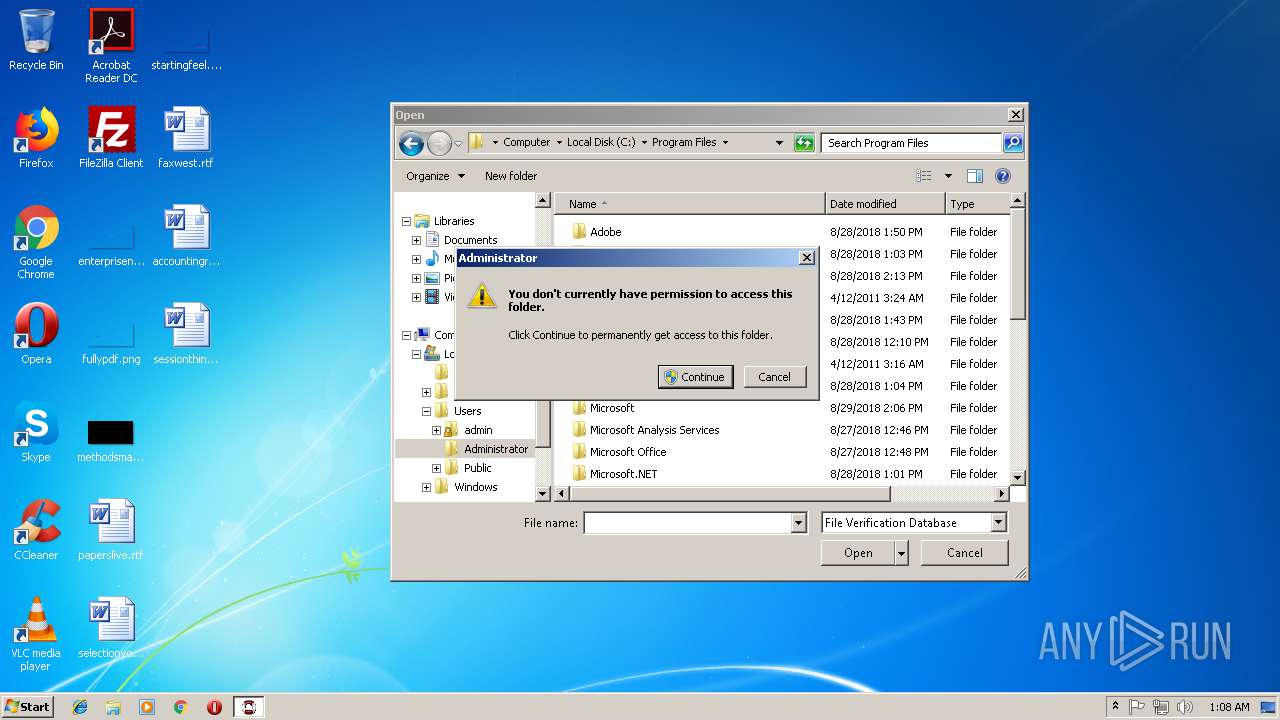Open Windows Media Player from the taskbar
Viewport: 1280px width, 720px height.
pyautogui.click(x=147, y=707)
